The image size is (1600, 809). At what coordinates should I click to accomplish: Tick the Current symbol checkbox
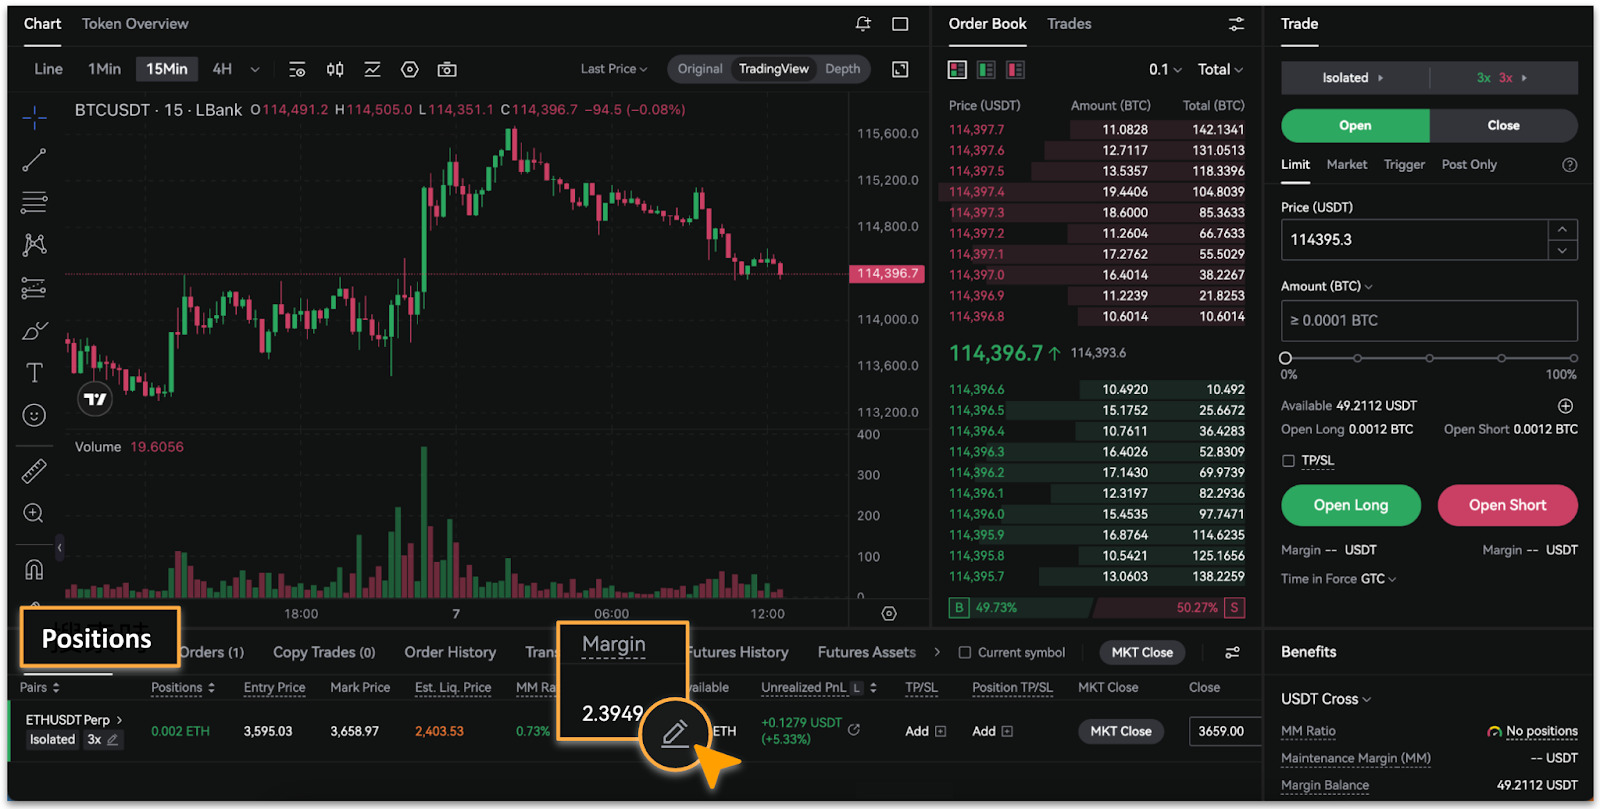point(965,652)
